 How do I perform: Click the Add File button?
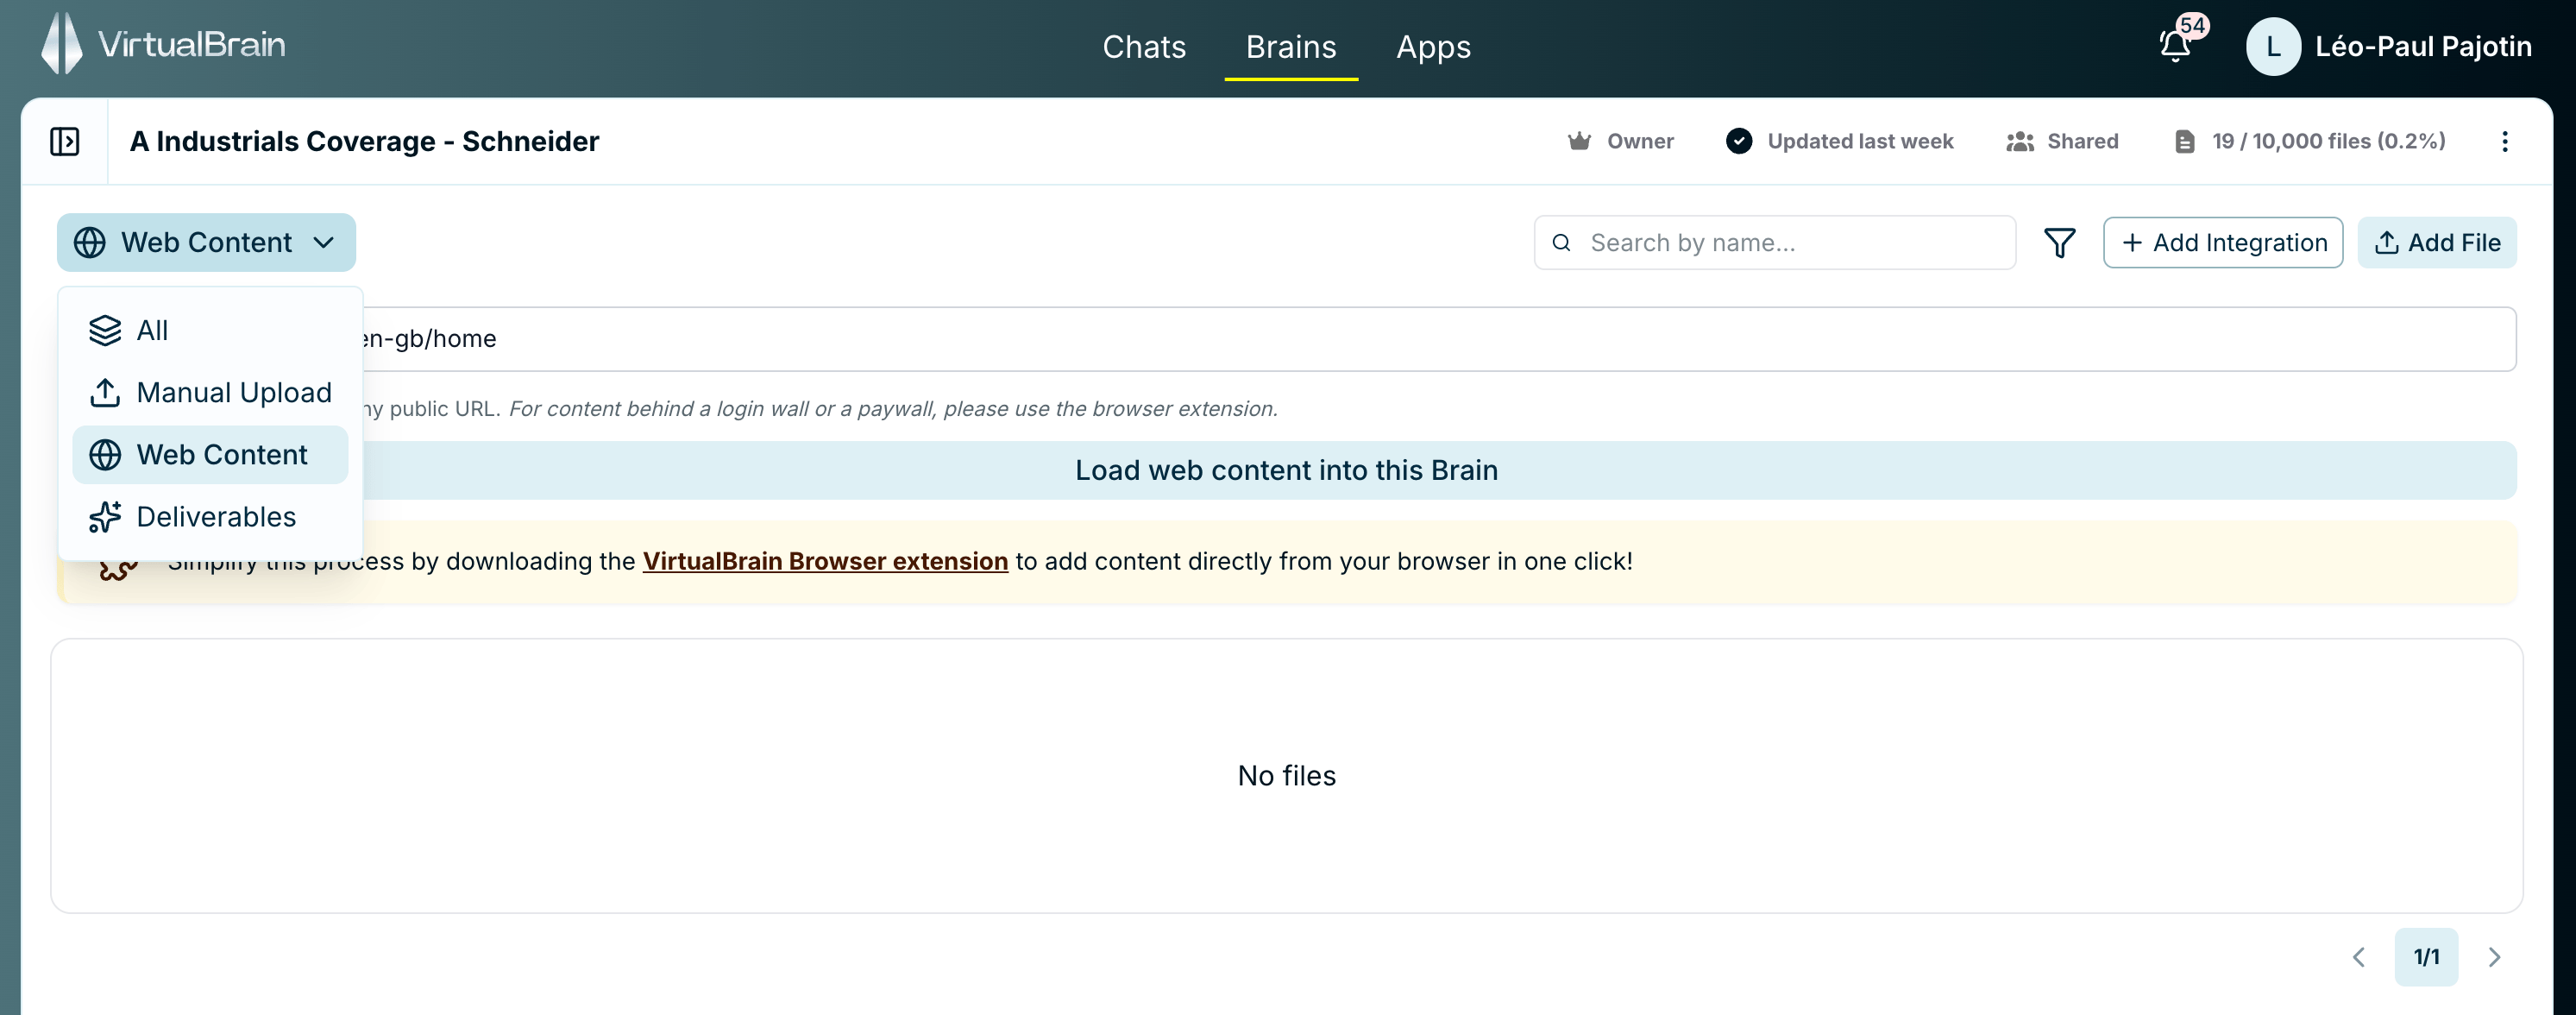pos(2437,242)
